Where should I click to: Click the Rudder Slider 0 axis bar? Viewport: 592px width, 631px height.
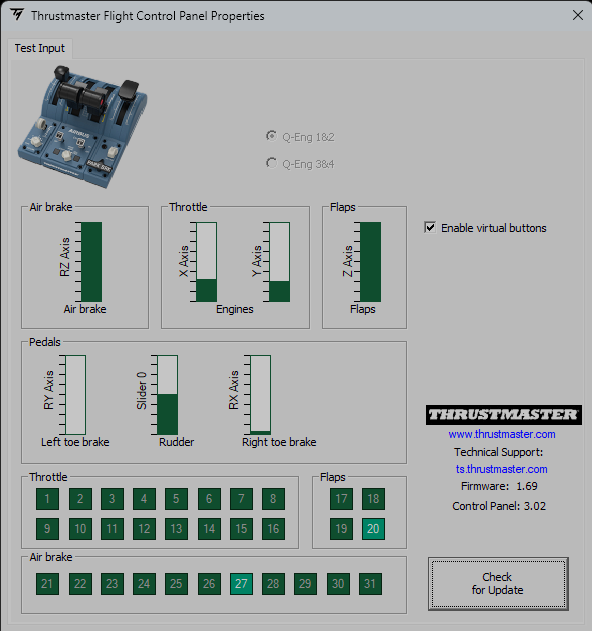[167, 395]
